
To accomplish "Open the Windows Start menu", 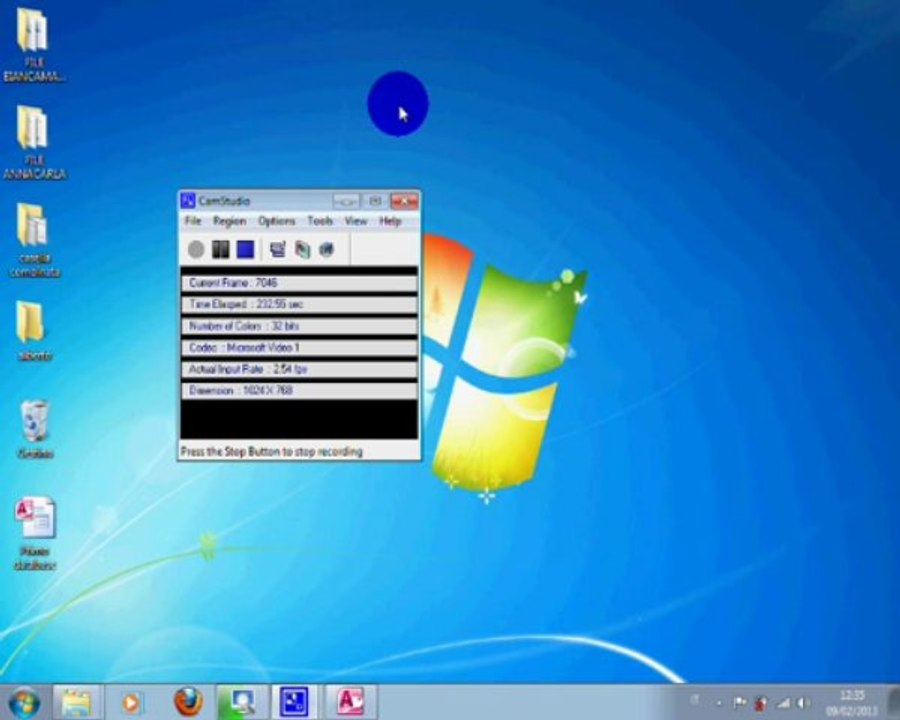I will [x=24, y=702].
